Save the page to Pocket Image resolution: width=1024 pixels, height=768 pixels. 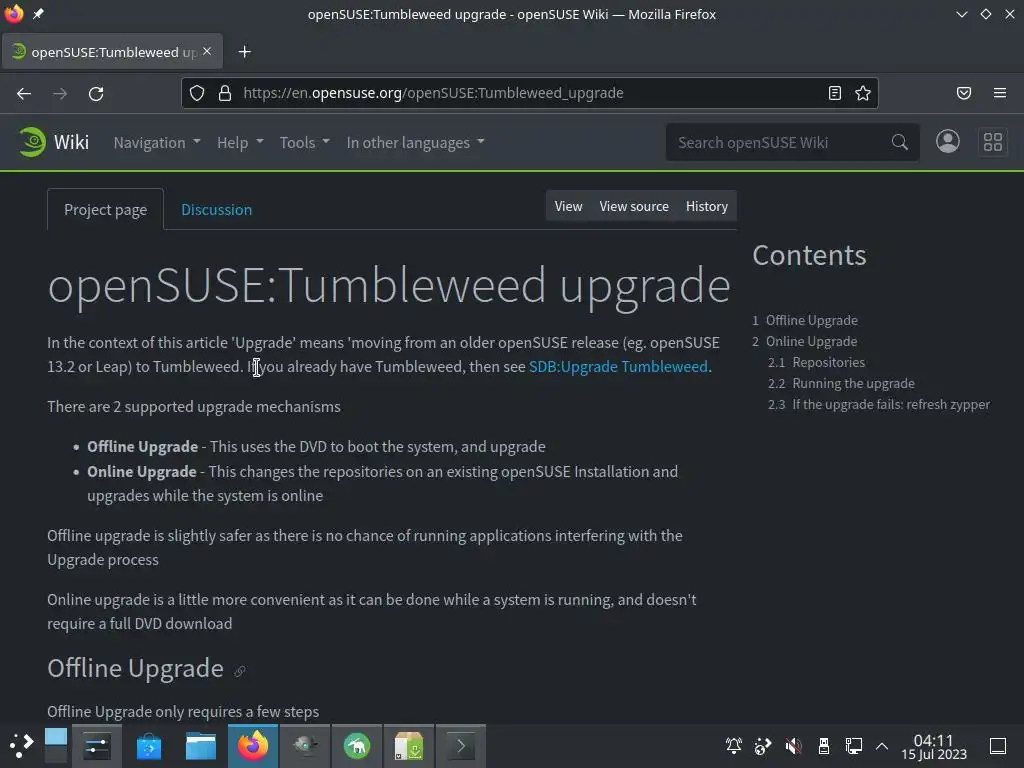coord(964,93)
